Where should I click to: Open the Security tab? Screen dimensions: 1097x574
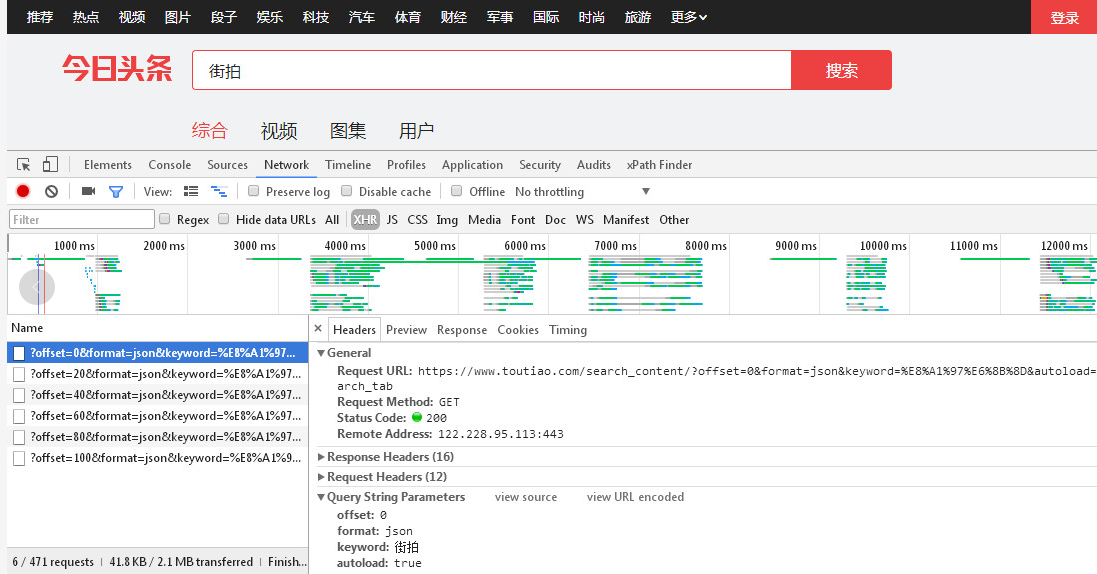coord(539,164)
